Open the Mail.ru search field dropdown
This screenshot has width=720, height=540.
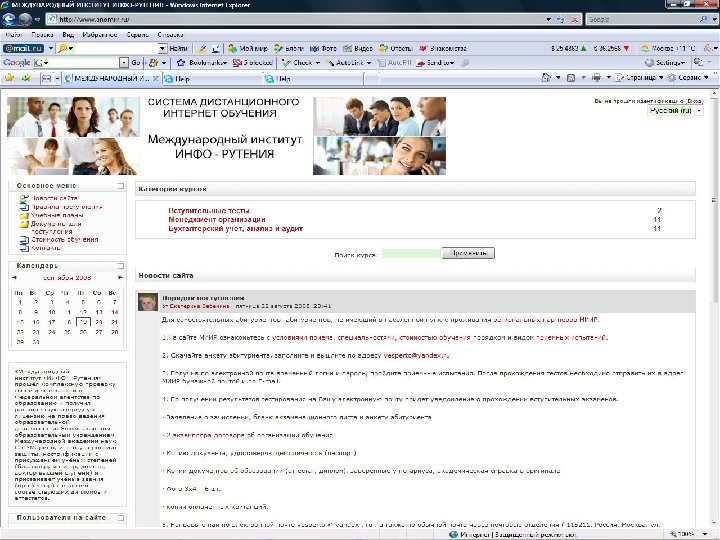(163, 48)
